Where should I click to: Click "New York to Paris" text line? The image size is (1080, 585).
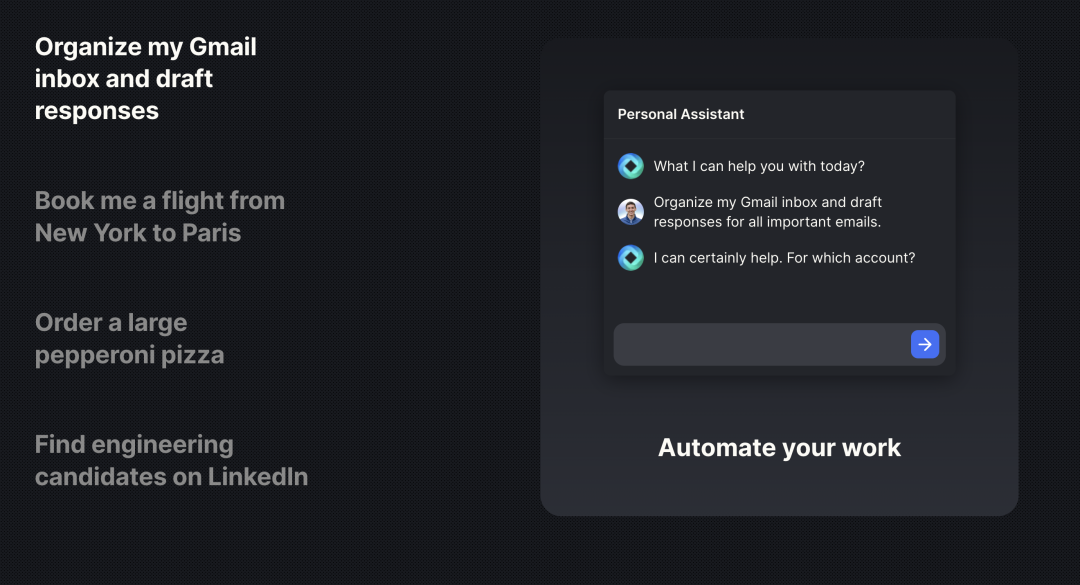pyautogui.click(x=138, y=233)
